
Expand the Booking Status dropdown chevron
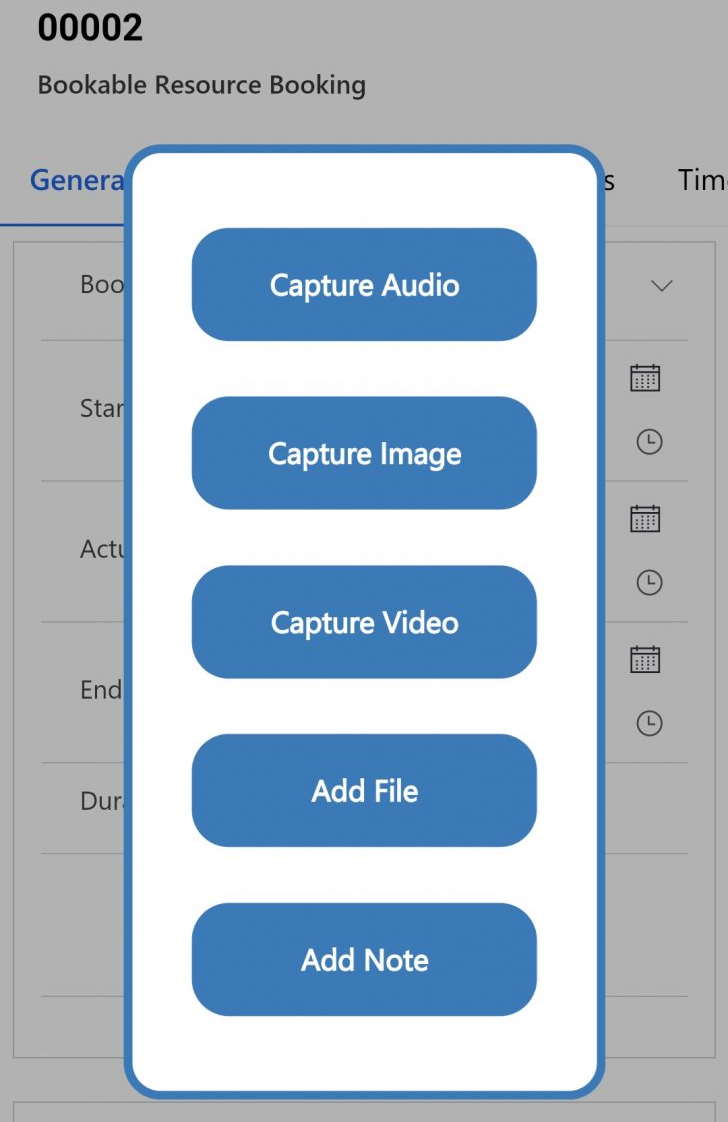[x=661, y=286]
